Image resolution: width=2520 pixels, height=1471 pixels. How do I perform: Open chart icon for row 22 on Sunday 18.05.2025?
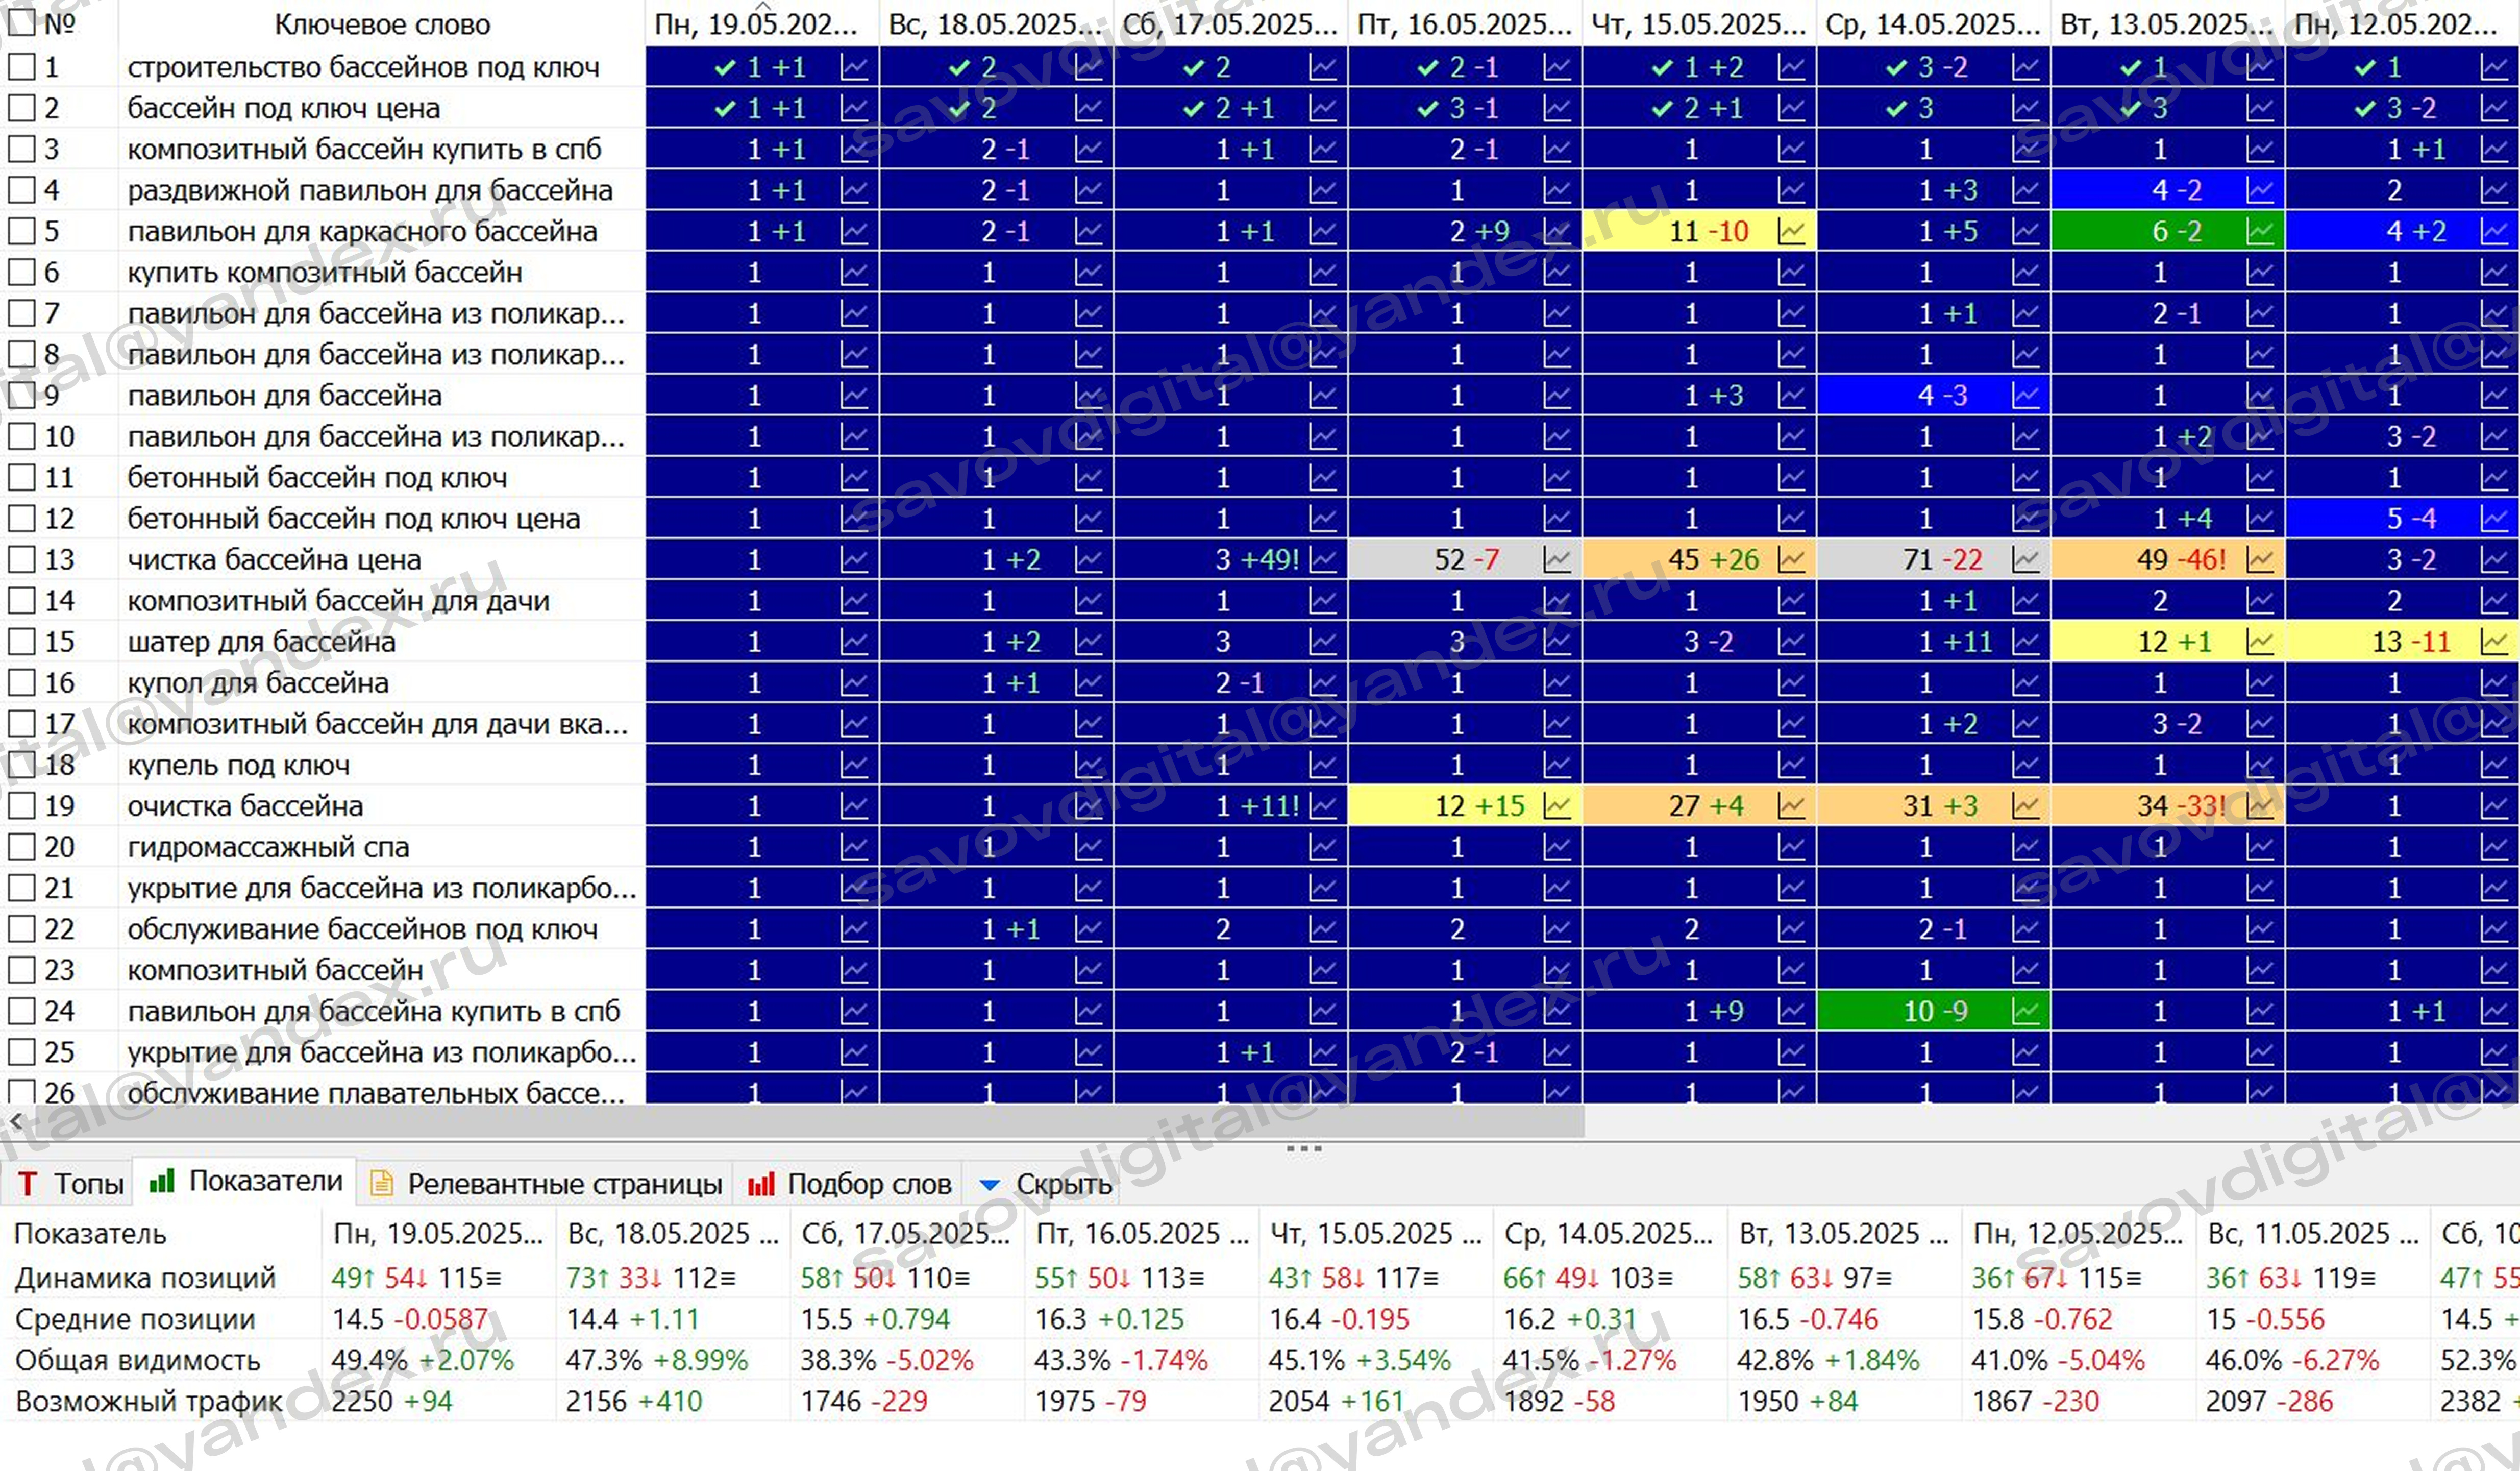(x=1088, y=929)
